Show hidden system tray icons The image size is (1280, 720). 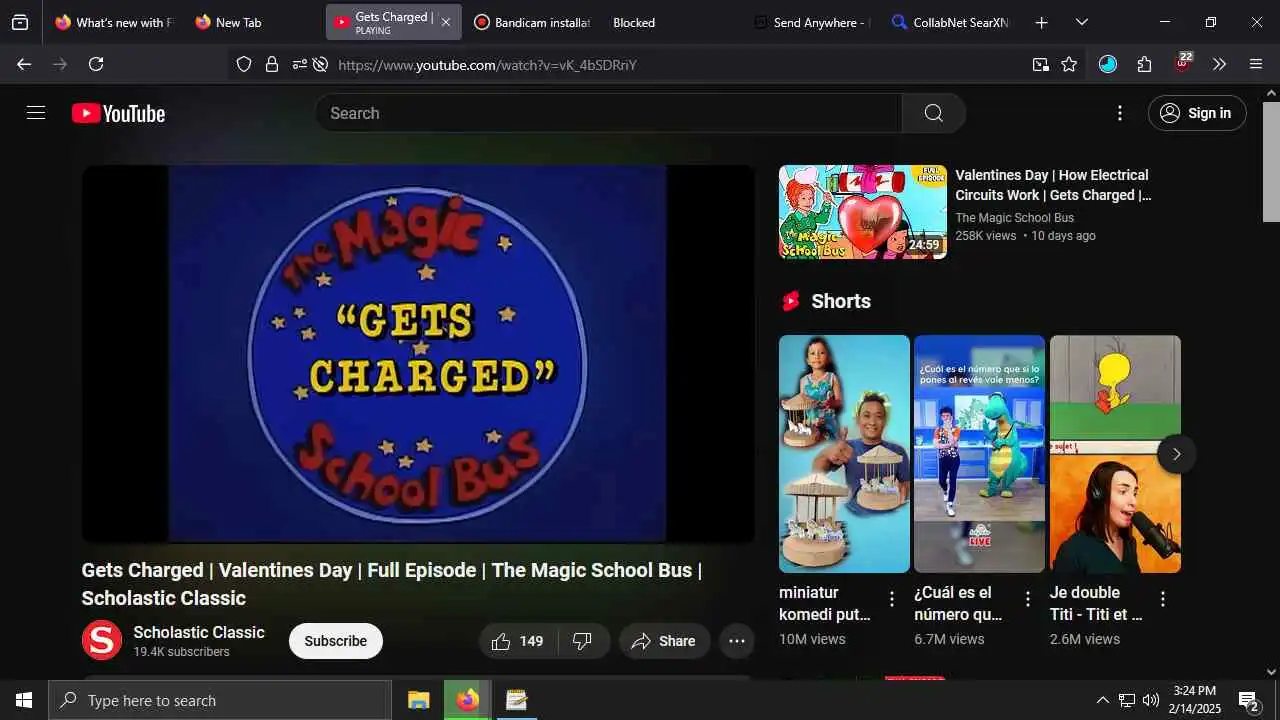(1102, 700)
